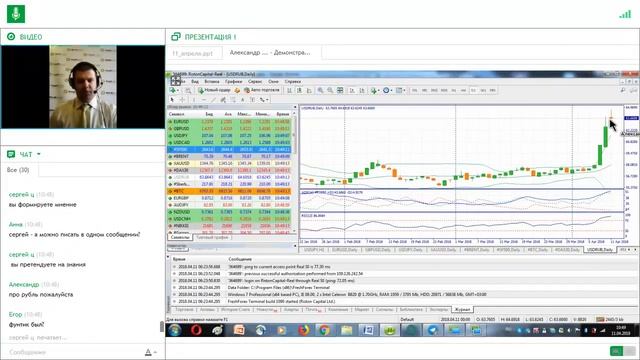Click the zoom in chart icon
The image size is (640, 360).
[x=320, y=90]
